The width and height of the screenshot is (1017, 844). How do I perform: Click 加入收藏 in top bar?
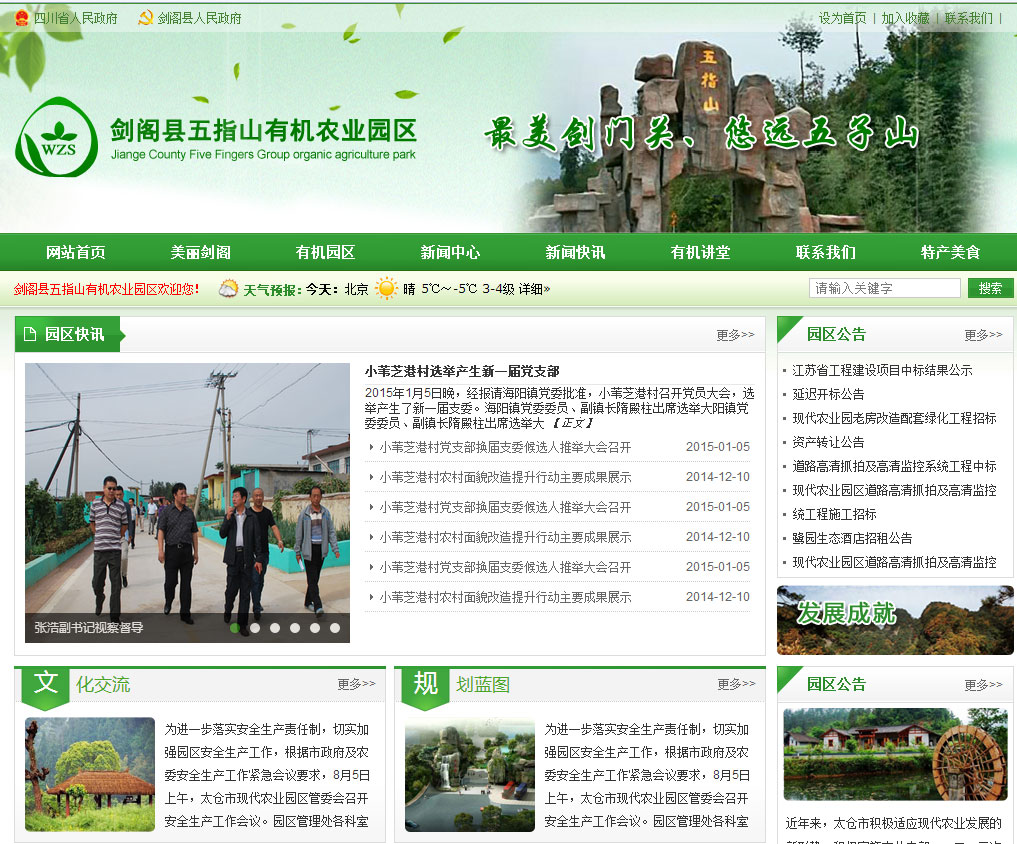(905, 18)
